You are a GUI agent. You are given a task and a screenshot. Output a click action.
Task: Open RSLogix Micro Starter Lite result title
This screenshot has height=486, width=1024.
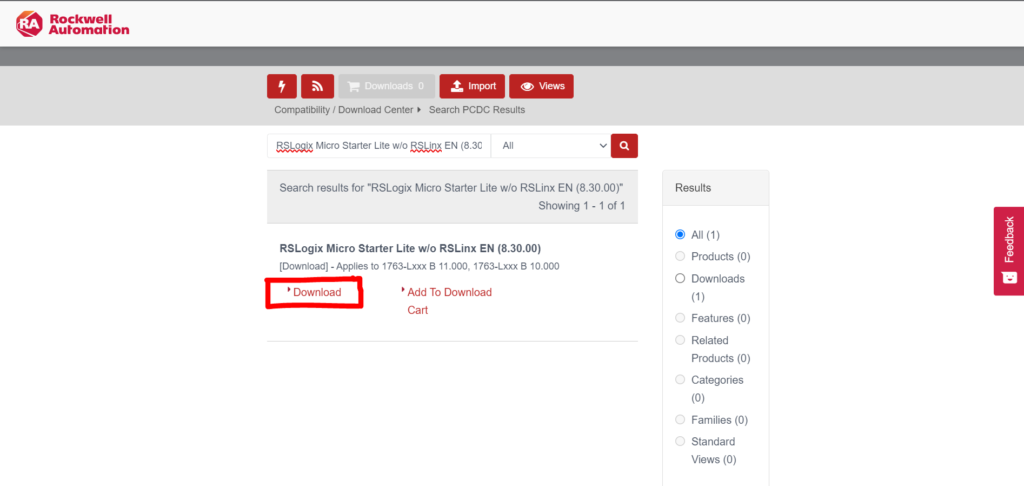pyautogui.click(x=410, y=248)
